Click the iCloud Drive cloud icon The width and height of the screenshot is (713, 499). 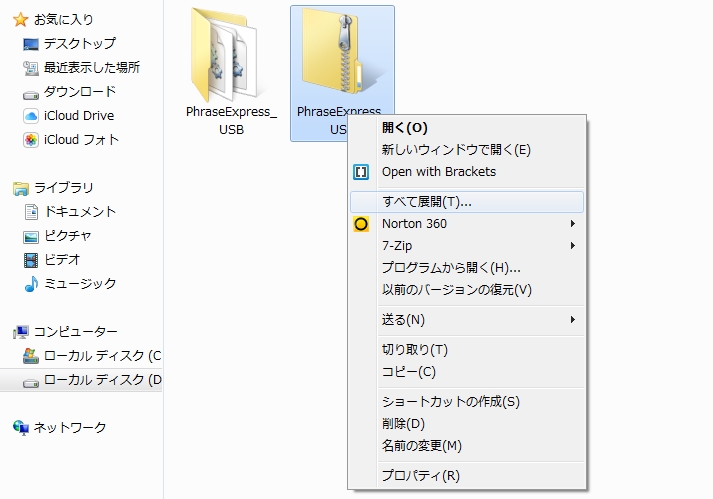click(x=31, y=116)
